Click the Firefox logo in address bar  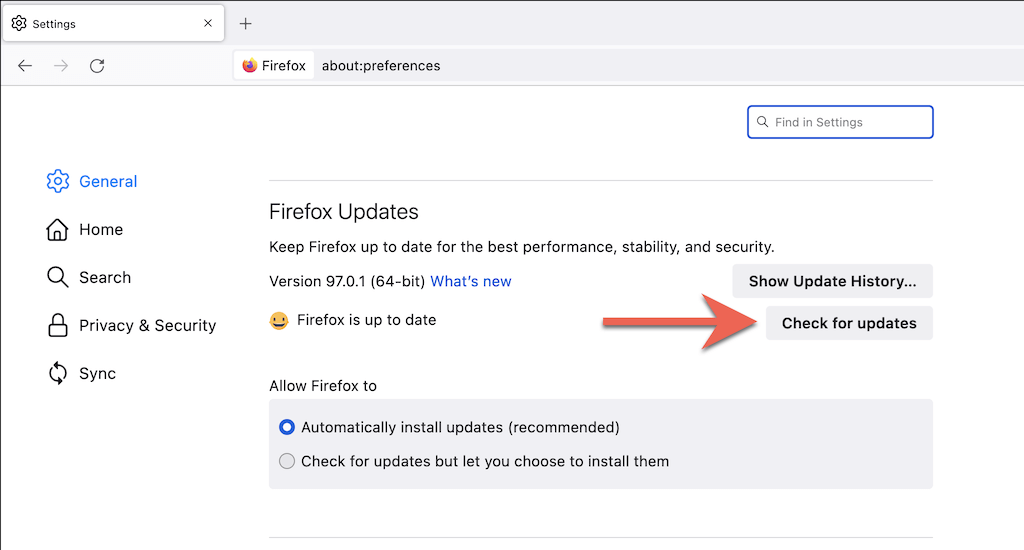point(250,66)
